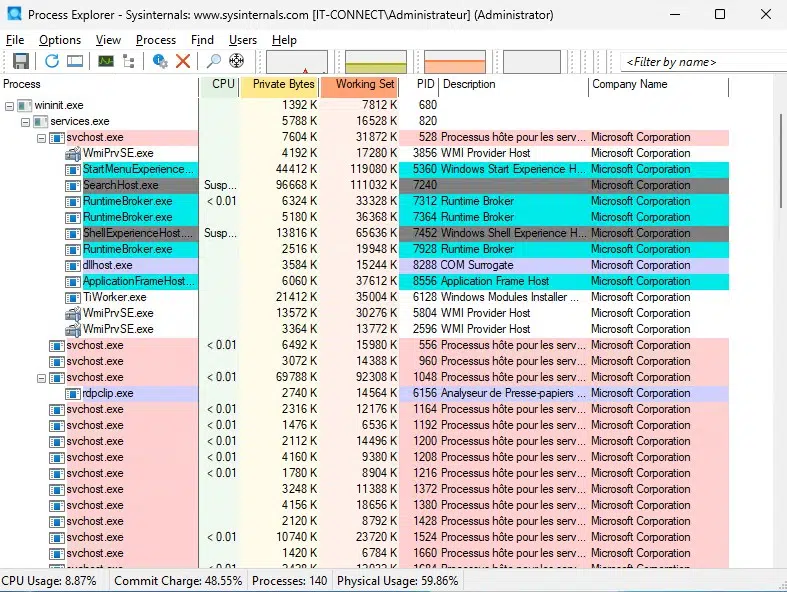Collapse the services.exe branch

[26, 121]
